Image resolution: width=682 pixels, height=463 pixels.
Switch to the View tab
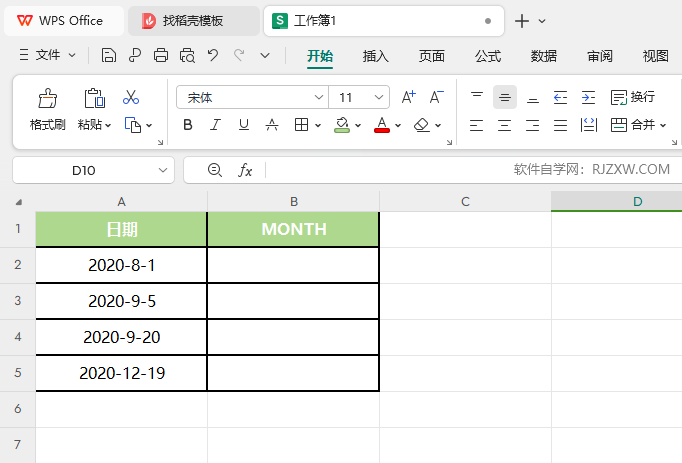click(656, 56)
